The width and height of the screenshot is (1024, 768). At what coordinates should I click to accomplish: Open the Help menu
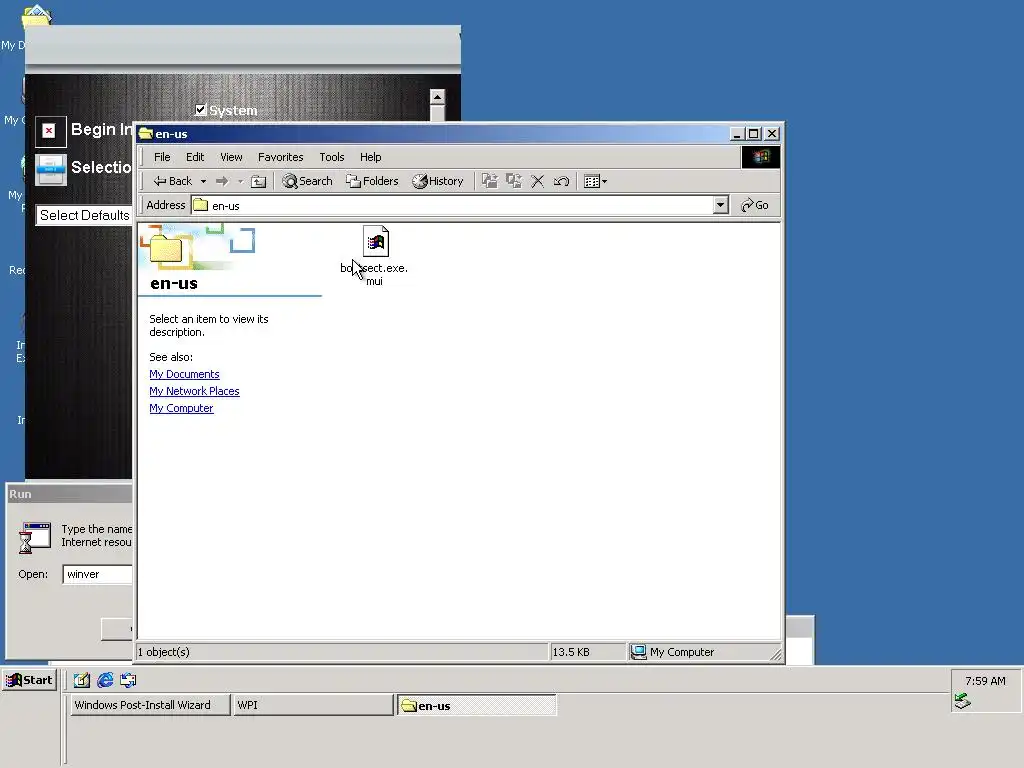(x=370, y=157)
